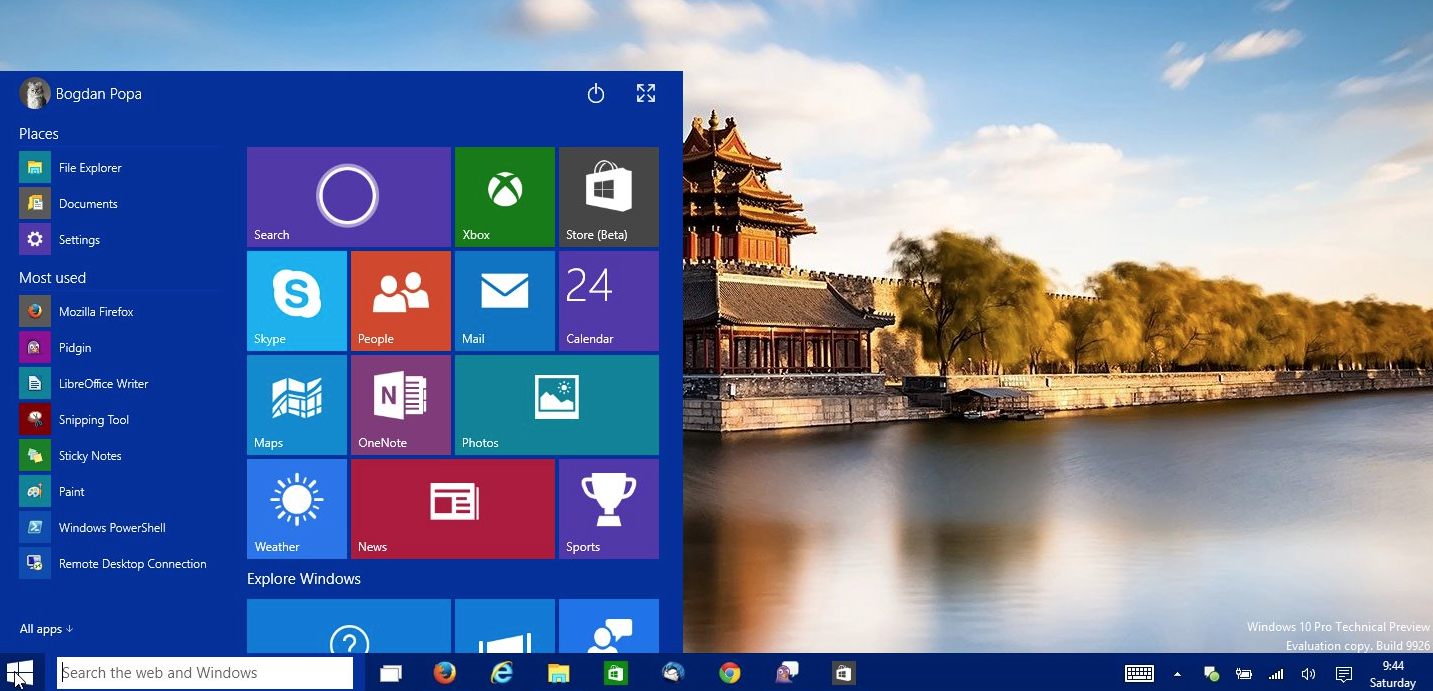Image resolution: width=1433 pixels, height=691 pixels.
Task: Open the green Store icon on the taskbar
Action: point(616,673)
